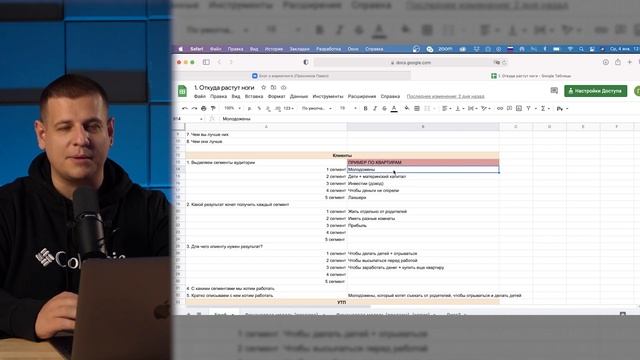
Task: Click the cell name box
Action: click(x=188, y=119)
